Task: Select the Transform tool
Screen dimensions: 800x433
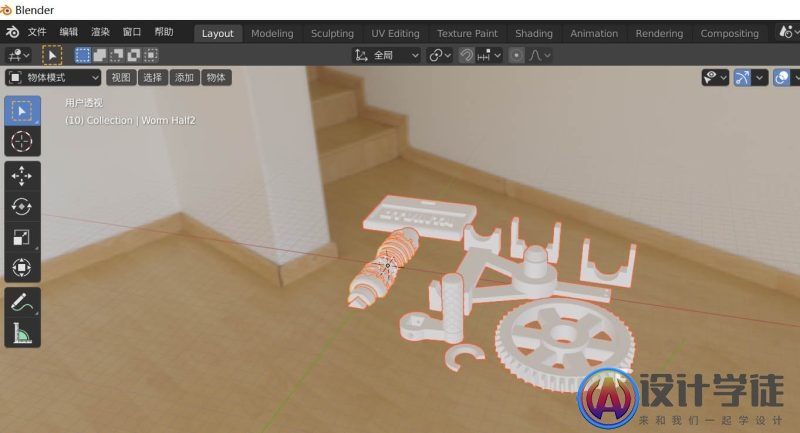Action: pos(22,267)
